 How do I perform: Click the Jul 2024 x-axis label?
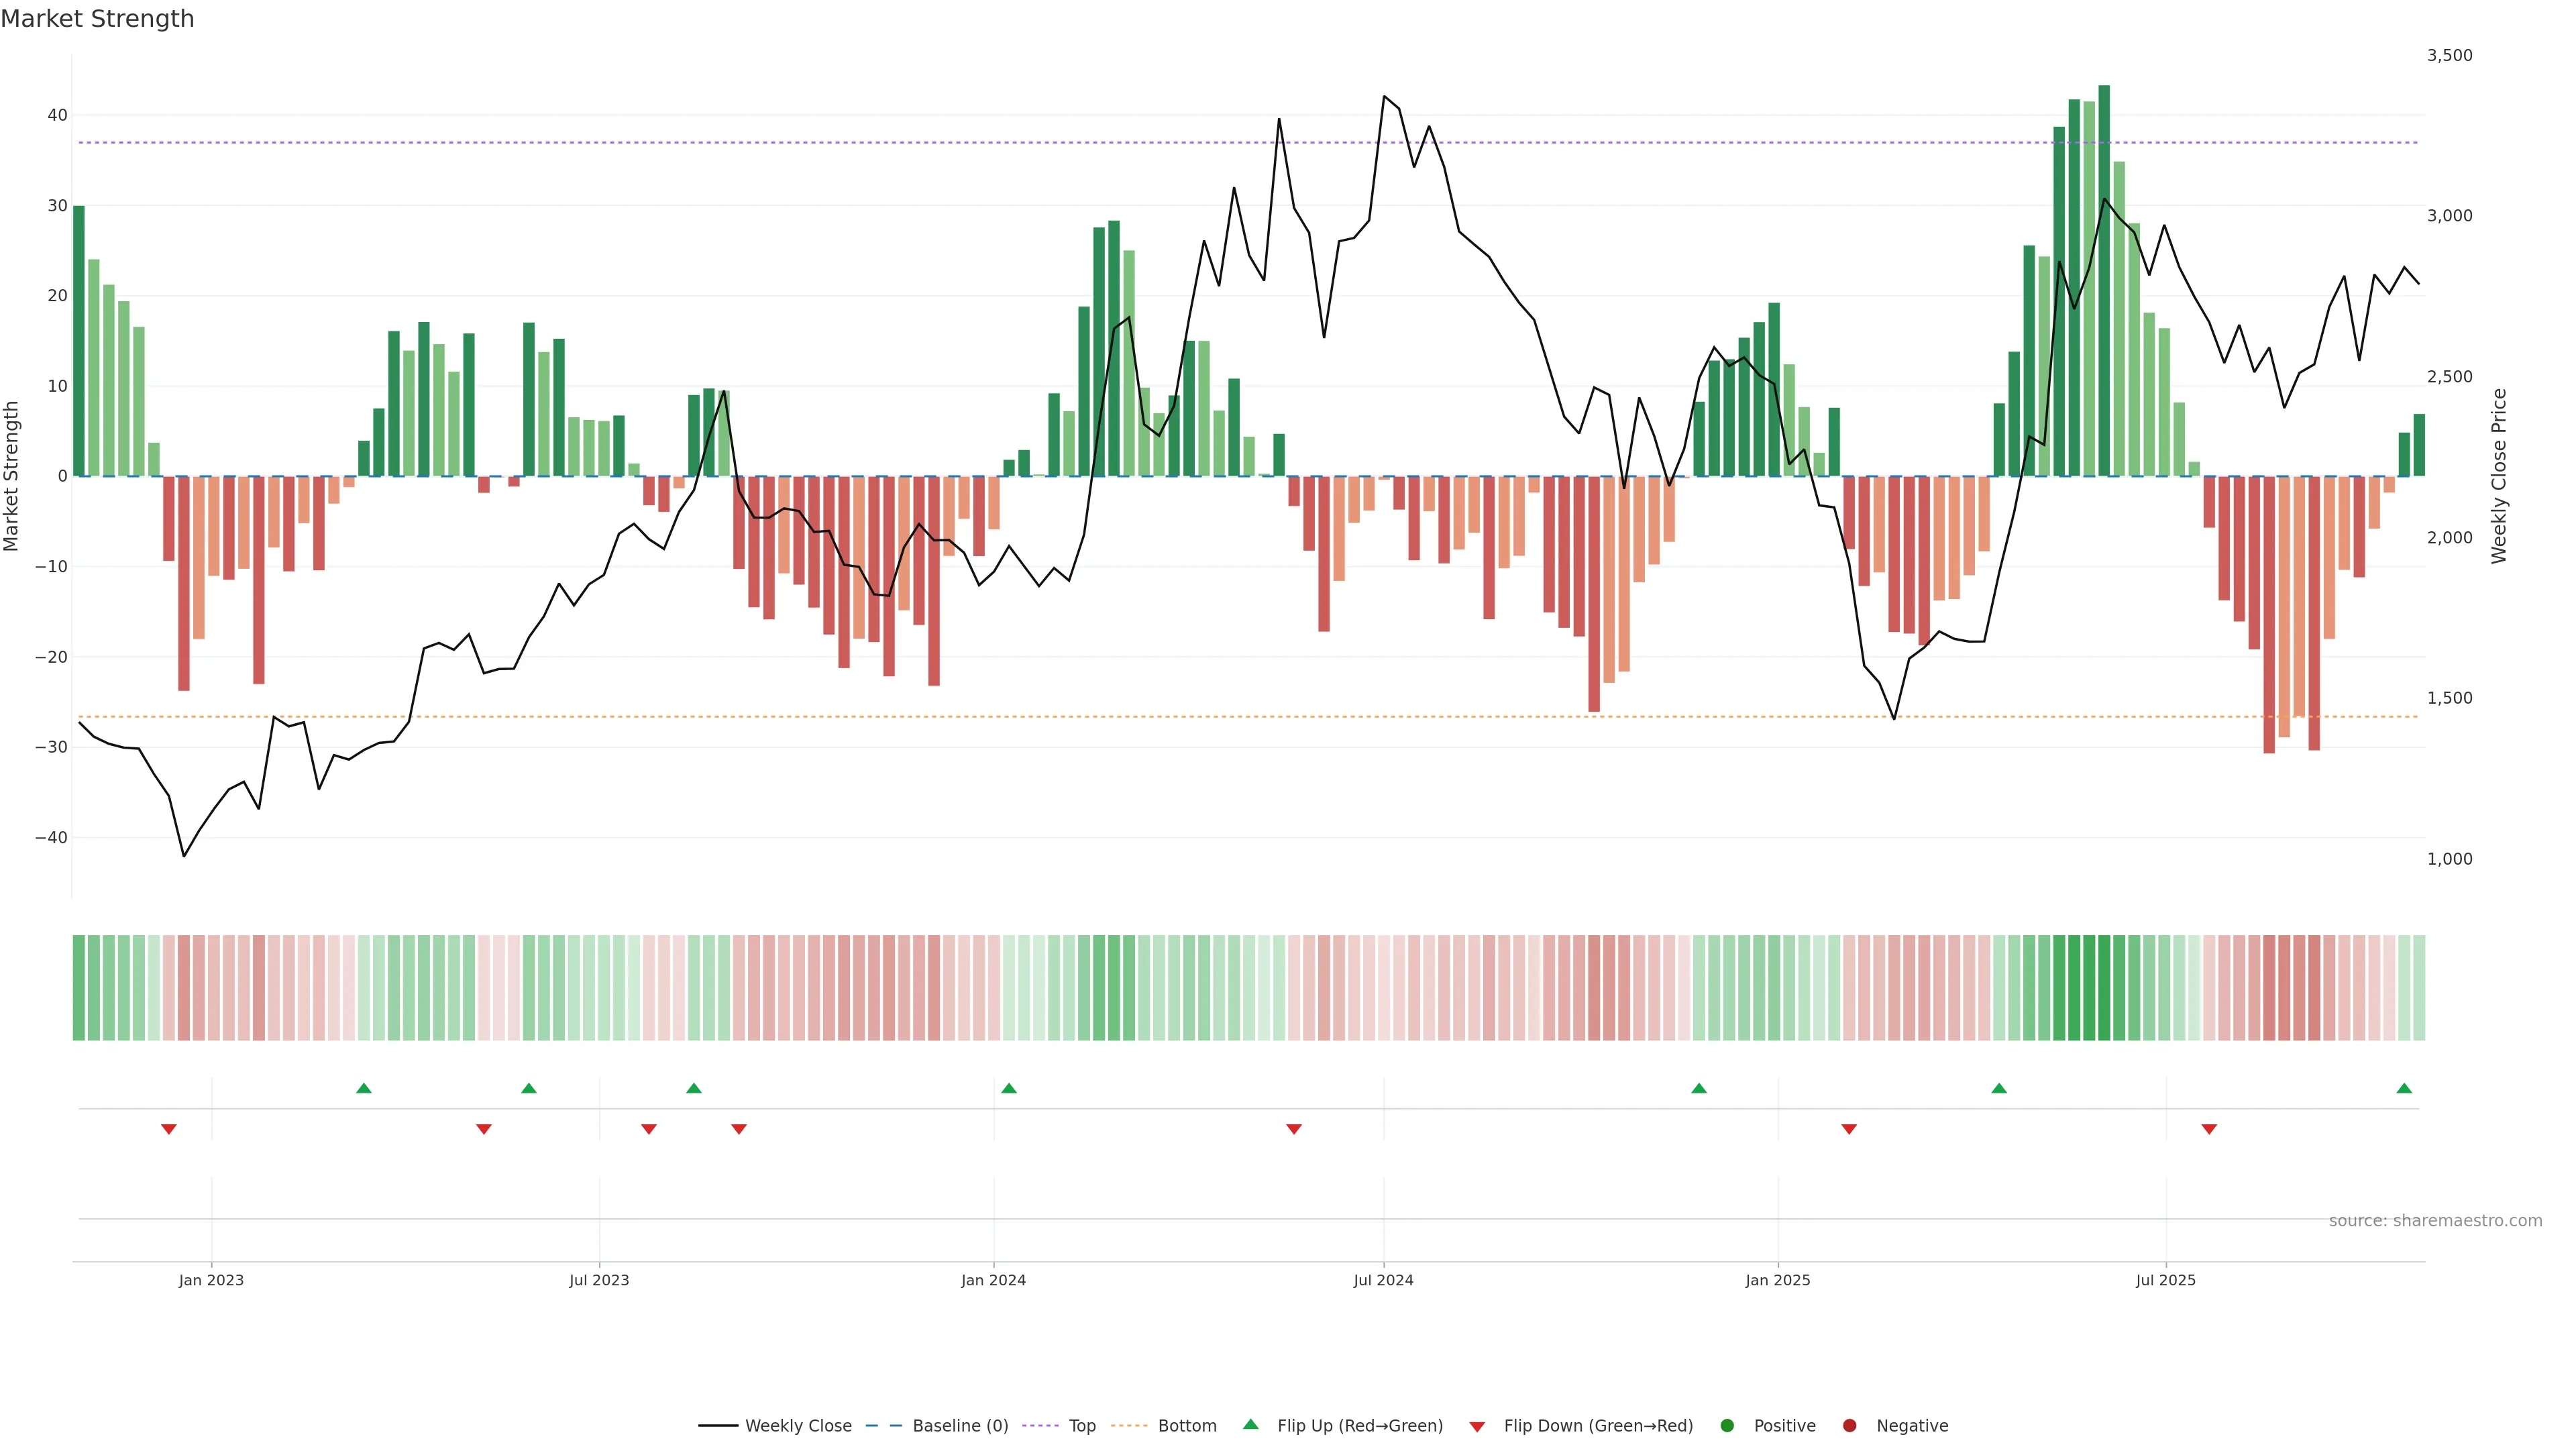click(x=1383, y=1280)
